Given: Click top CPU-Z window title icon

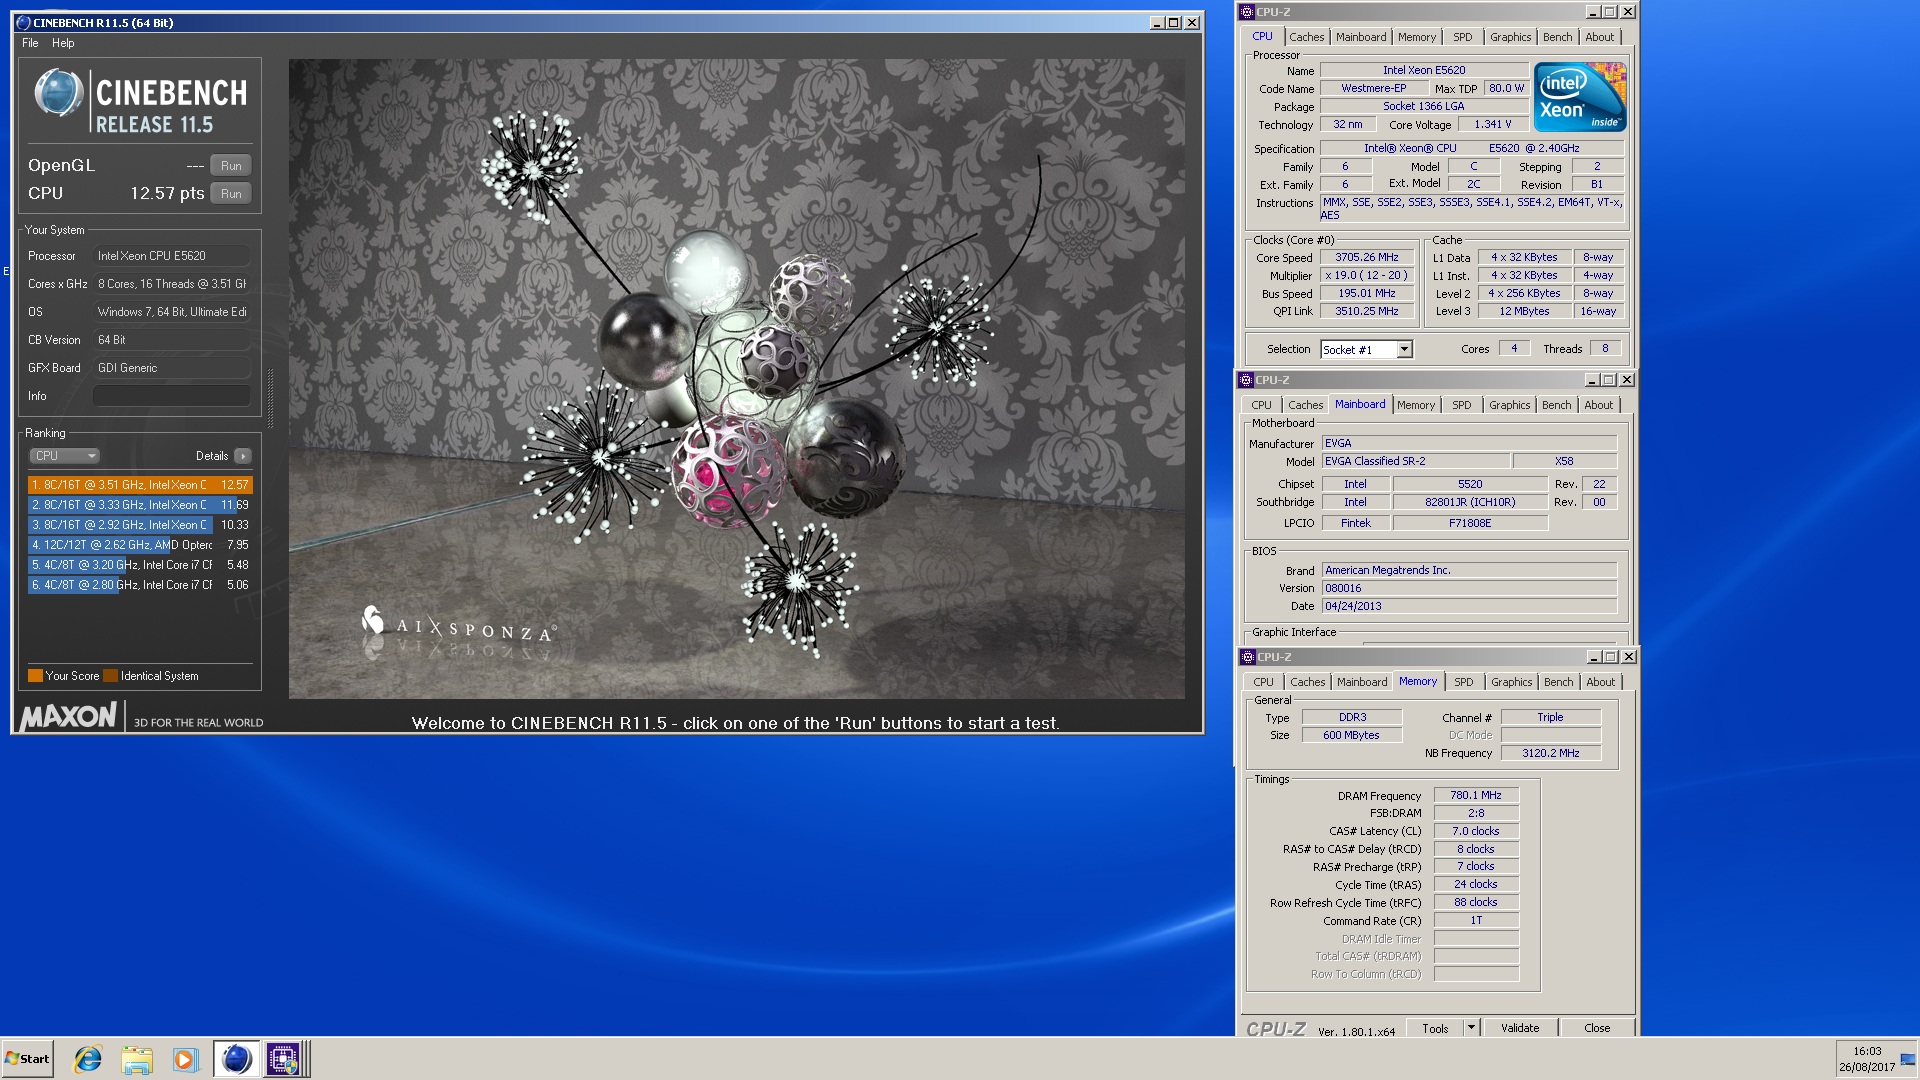Looking at the screenshot, I should pos(1246,12).
